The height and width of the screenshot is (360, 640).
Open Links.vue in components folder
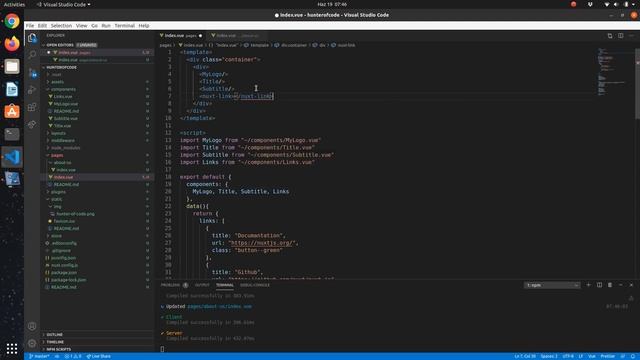(63, 96)
